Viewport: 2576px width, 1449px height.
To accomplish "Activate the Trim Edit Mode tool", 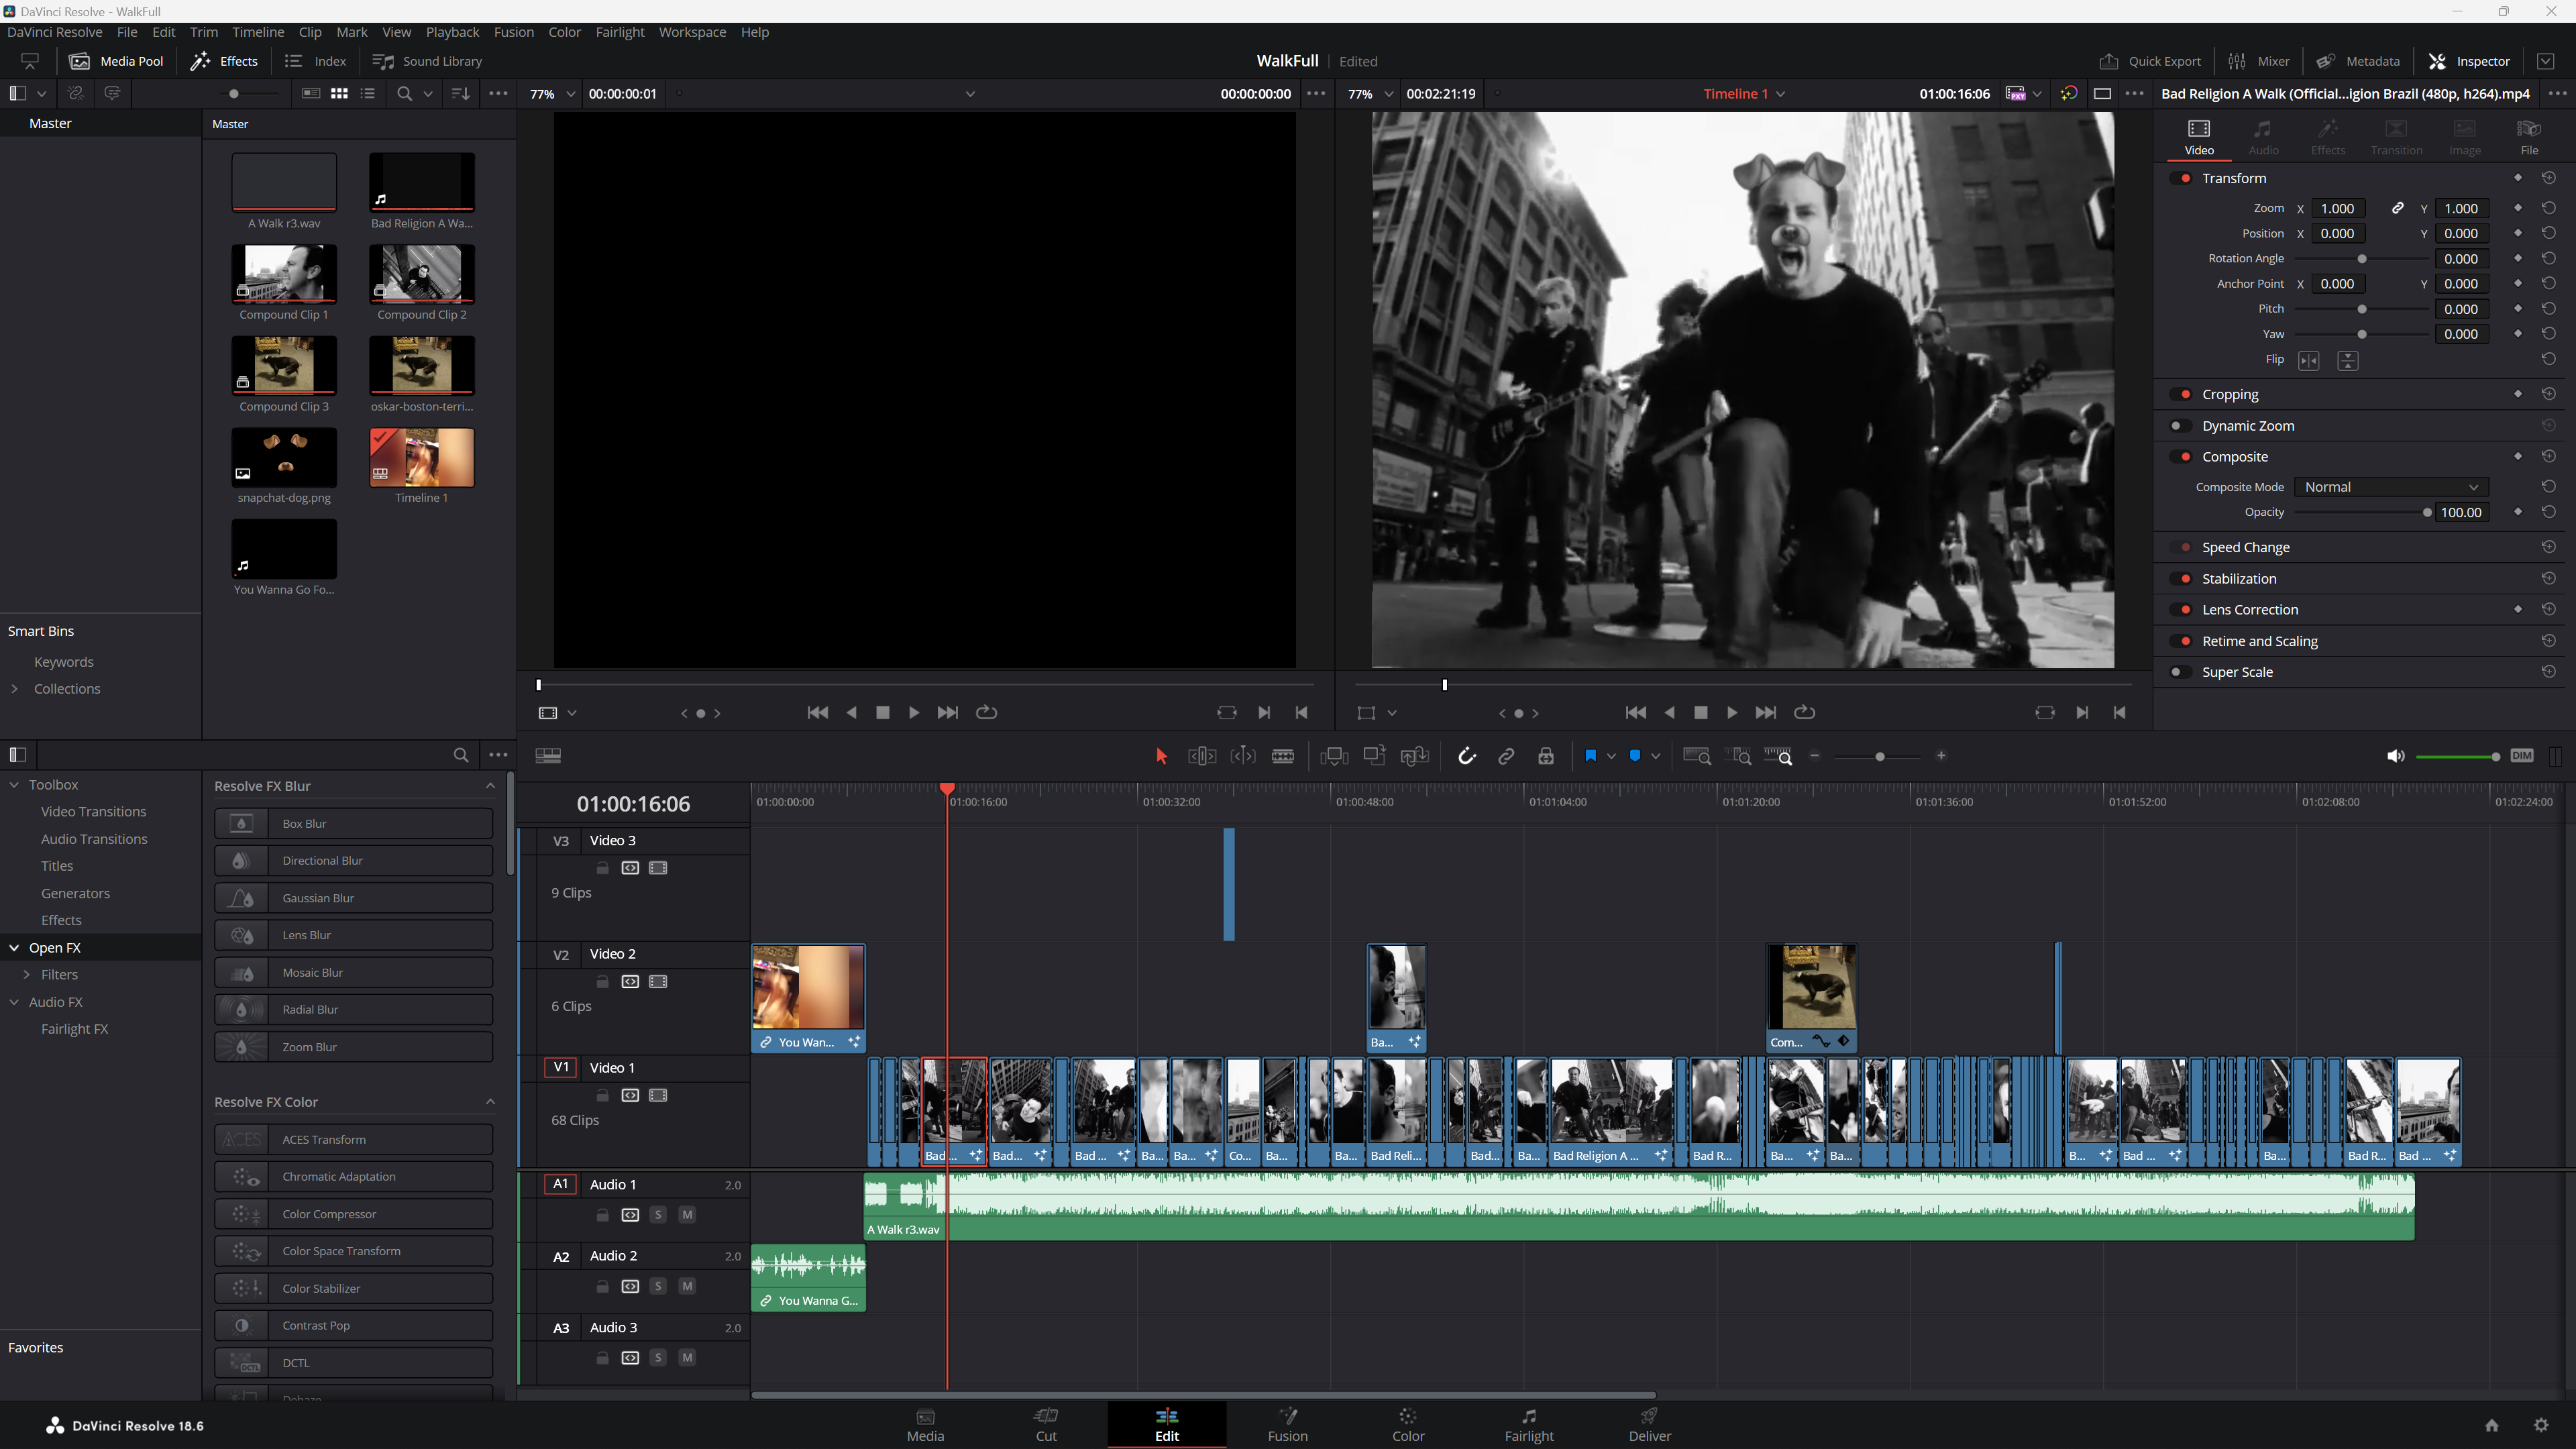I will 1201,756.
